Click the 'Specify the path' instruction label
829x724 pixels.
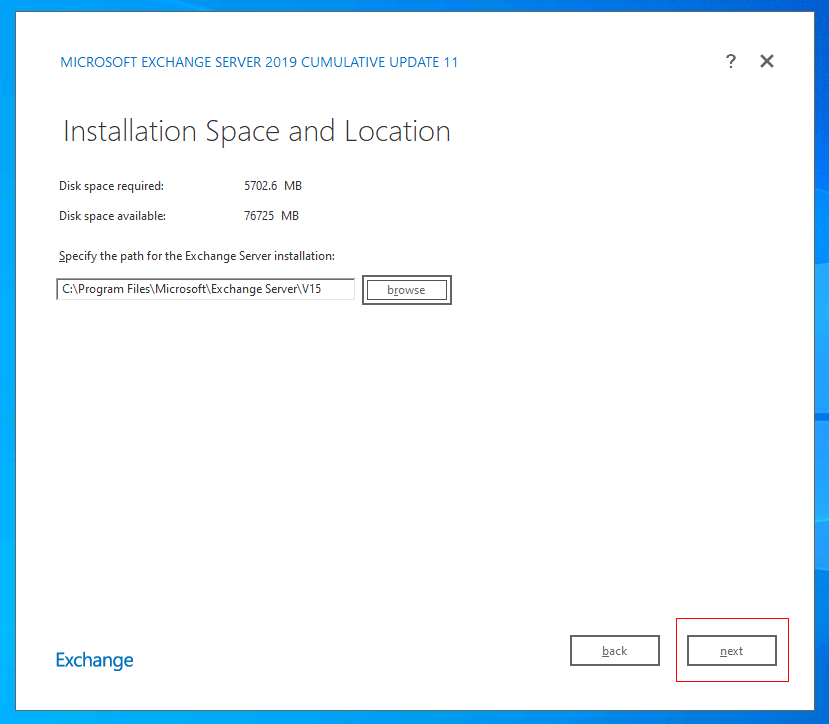pyautogui.click(x=197, y=256)
